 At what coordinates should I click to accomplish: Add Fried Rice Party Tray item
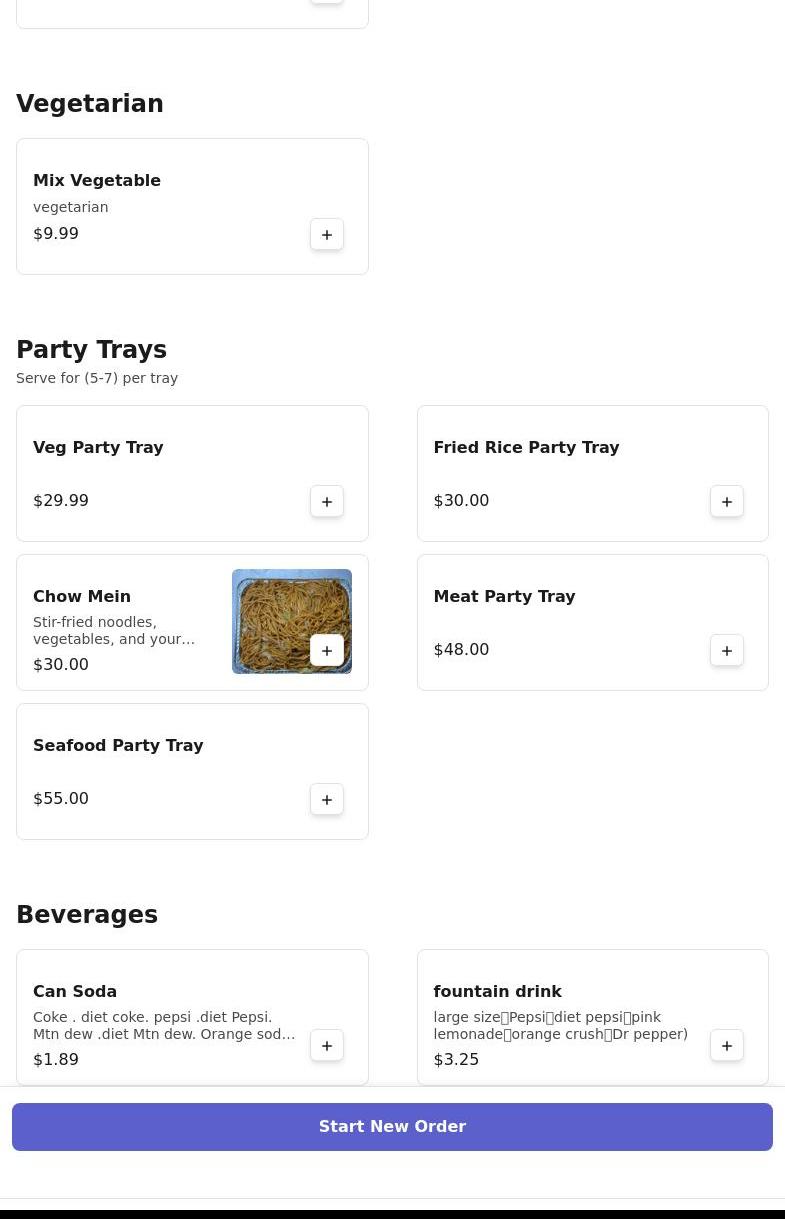click(x=727, y=502)
